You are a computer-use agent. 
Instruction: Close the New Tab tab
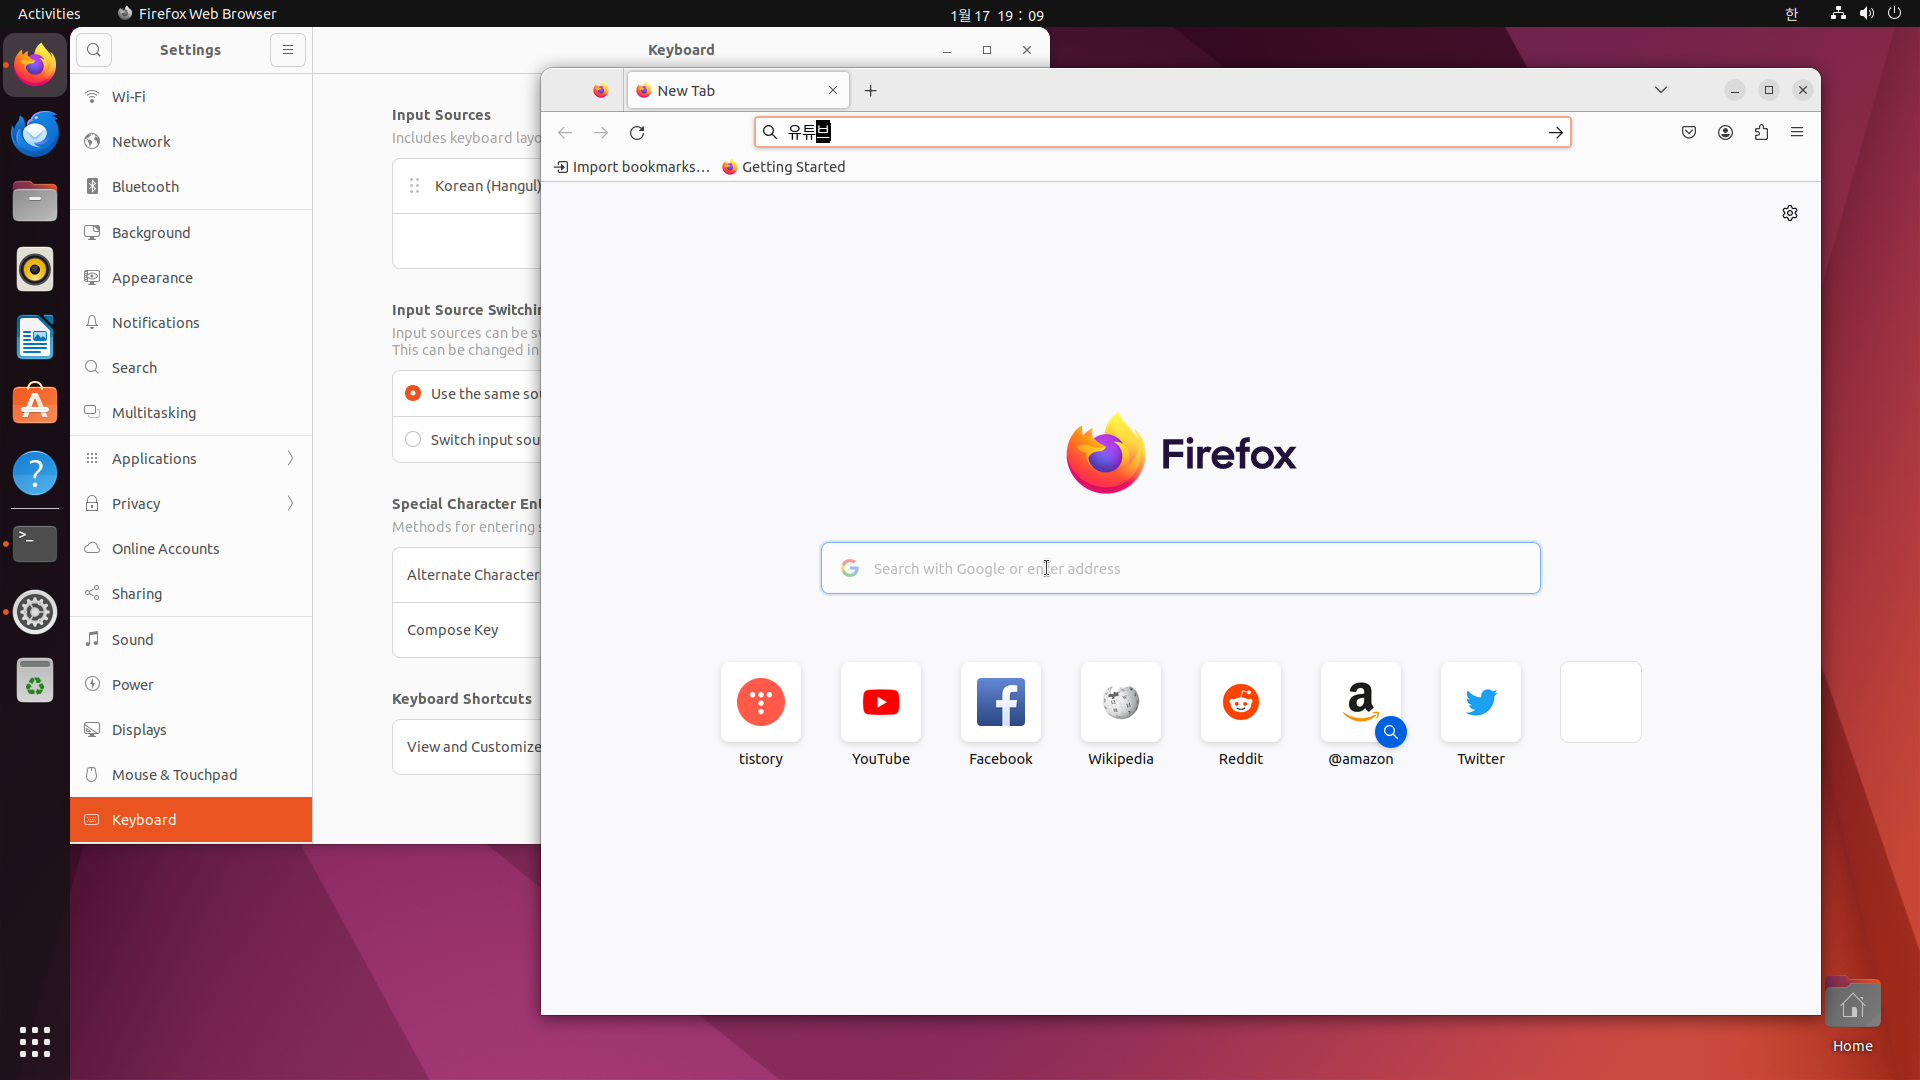click(833, 90)
